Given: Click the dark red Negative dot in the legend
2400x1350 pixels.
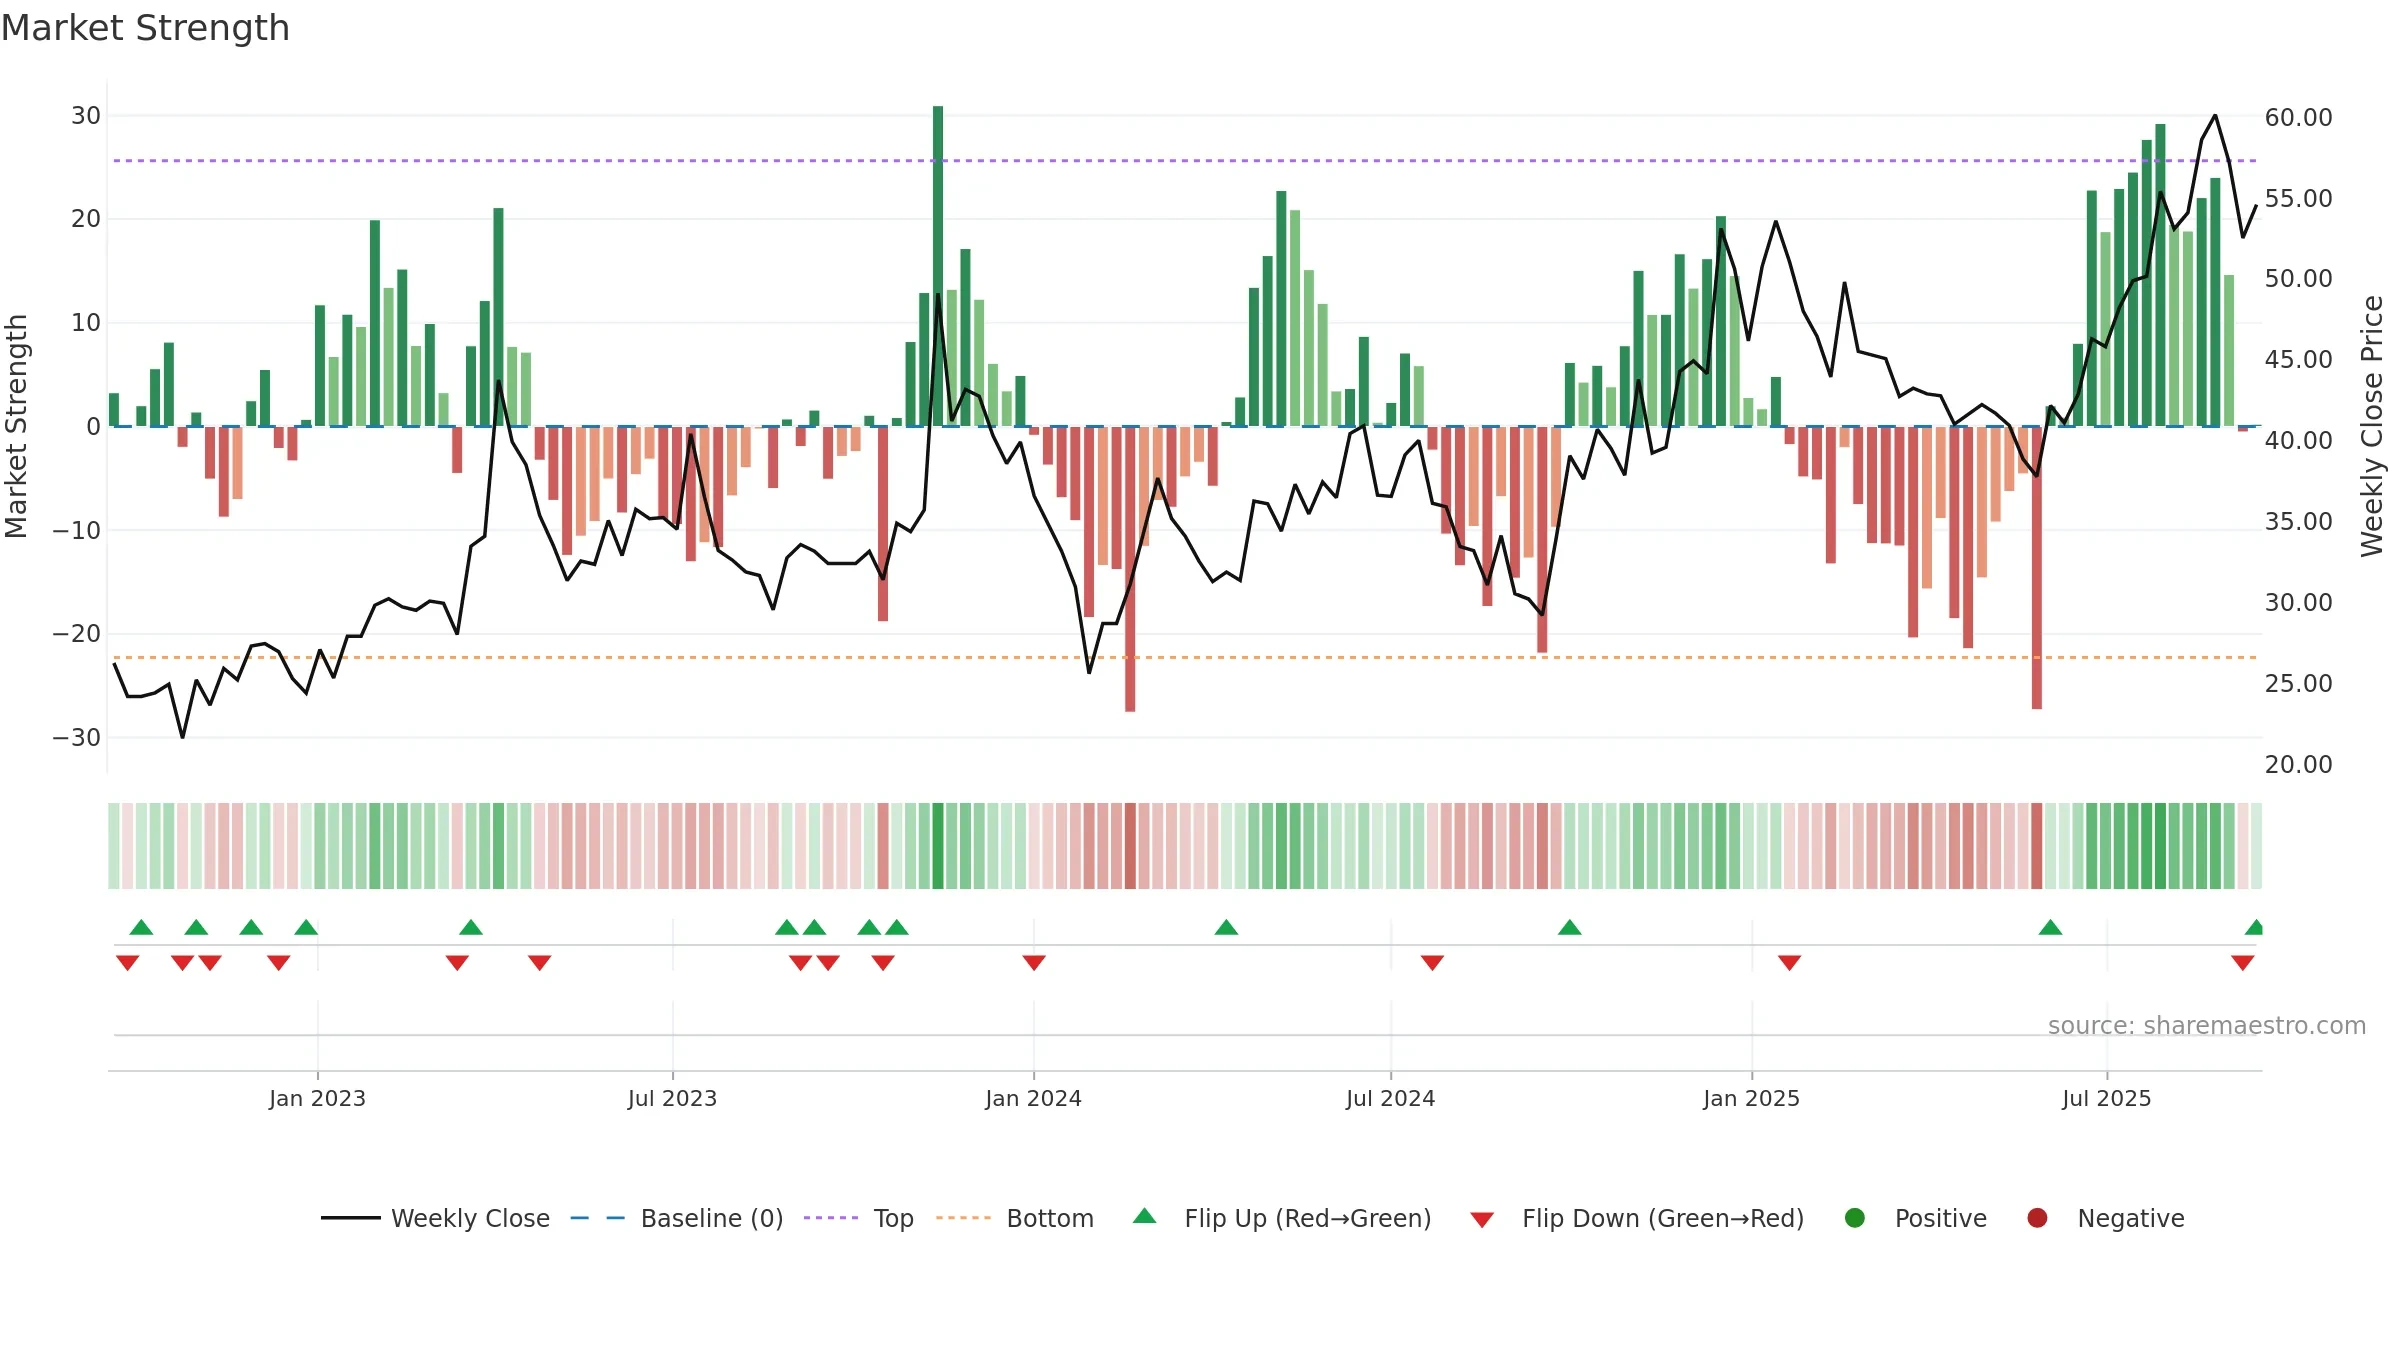Looking at the screenshot, I should tap(2037, 1218).
